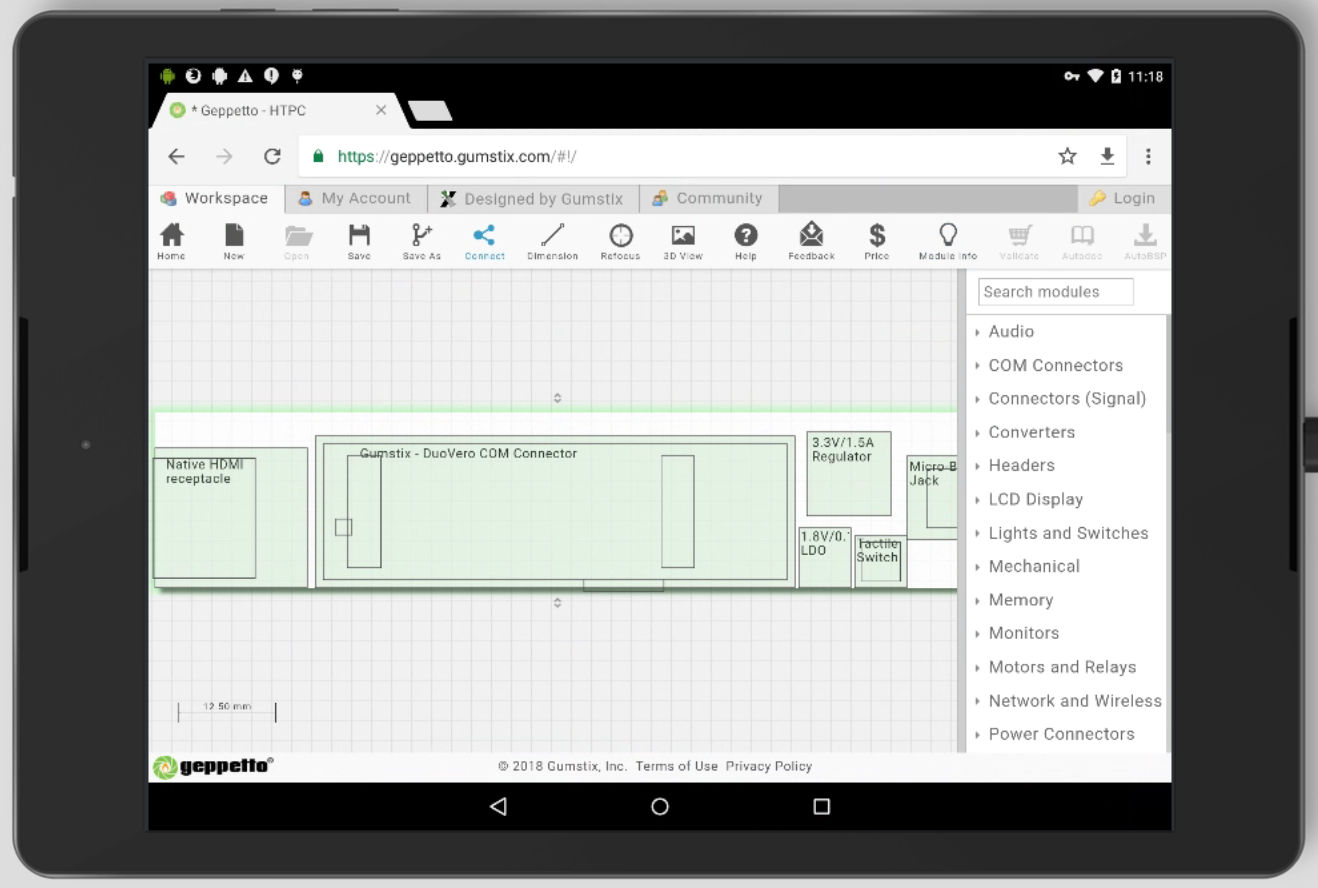The width and height of the screenshot is (1318, 888).
Task: Click the Home toolbar icon
Action: click(172, 241)
